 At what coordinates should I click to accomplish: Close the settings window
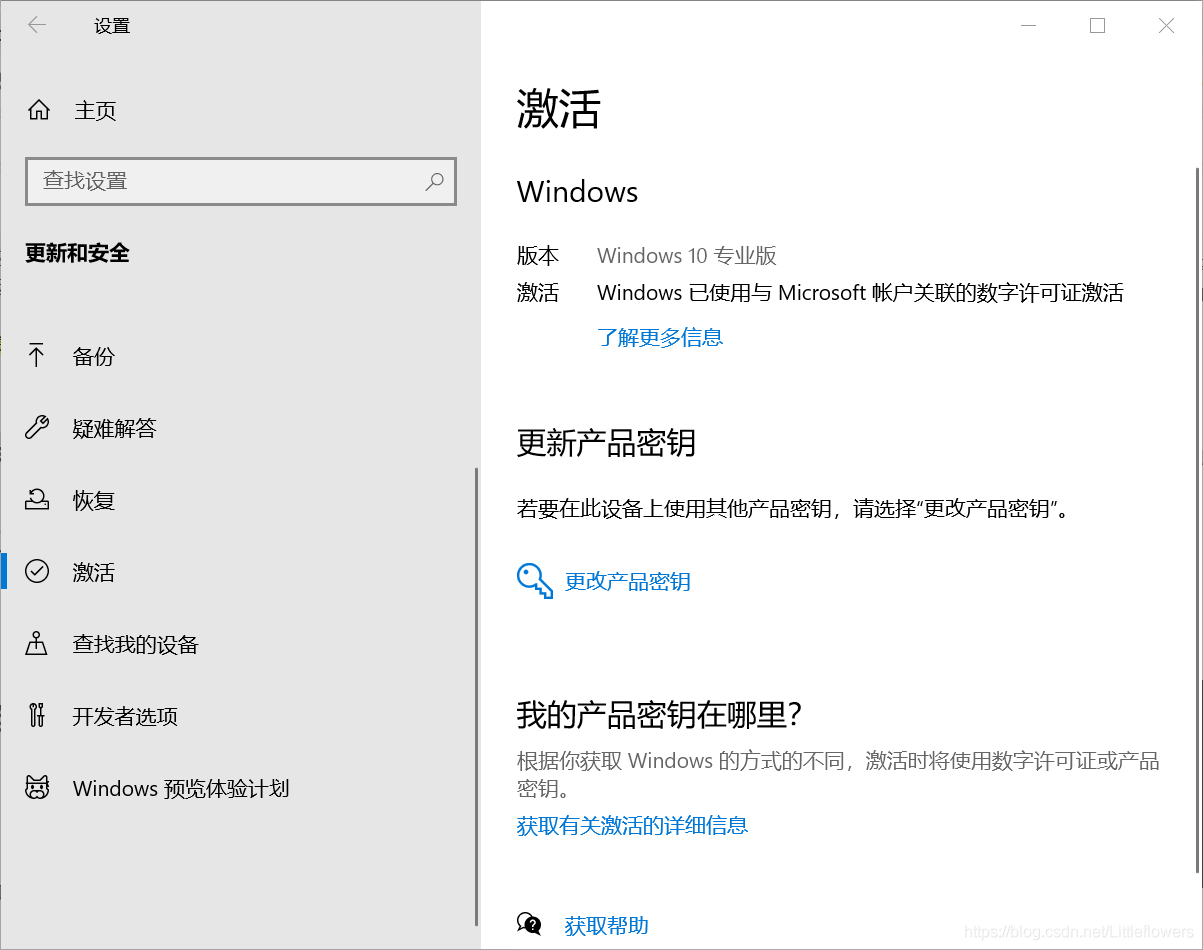click(x=1166, y=26)
